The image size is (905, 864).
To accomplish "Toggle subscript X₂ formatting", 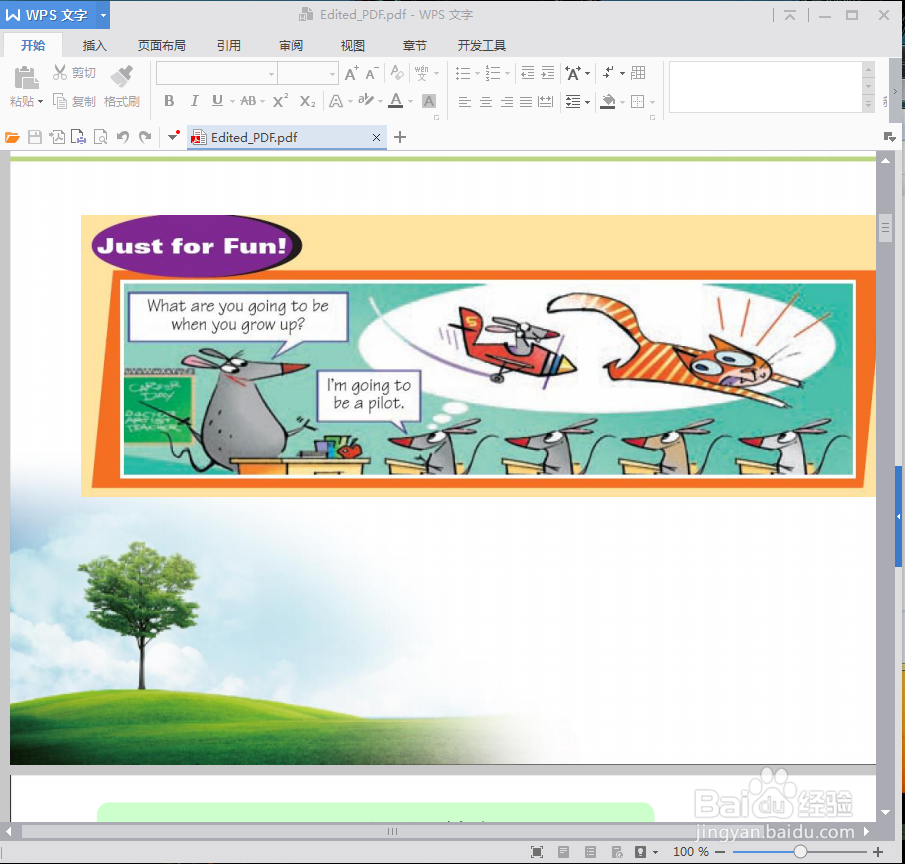I will tap(308, 102).
